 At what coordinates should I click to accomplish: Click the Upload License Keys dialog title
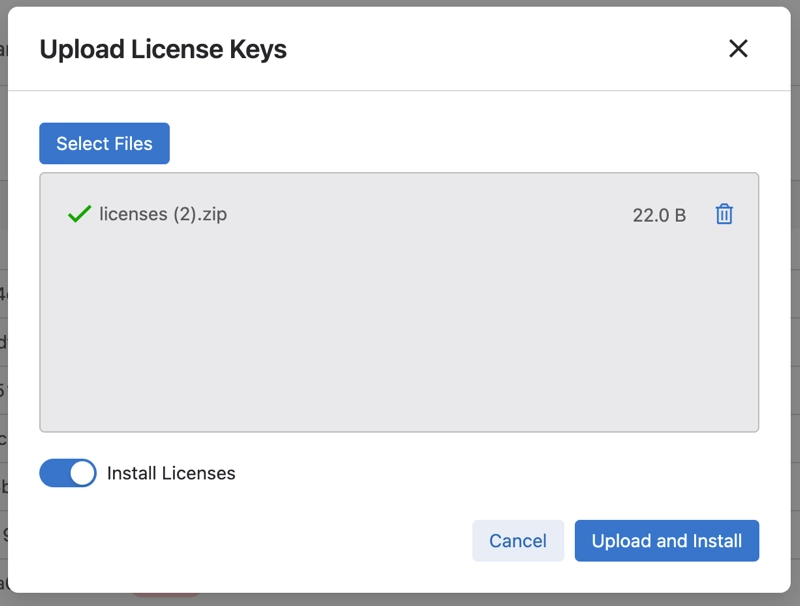(x=163, y=49)
